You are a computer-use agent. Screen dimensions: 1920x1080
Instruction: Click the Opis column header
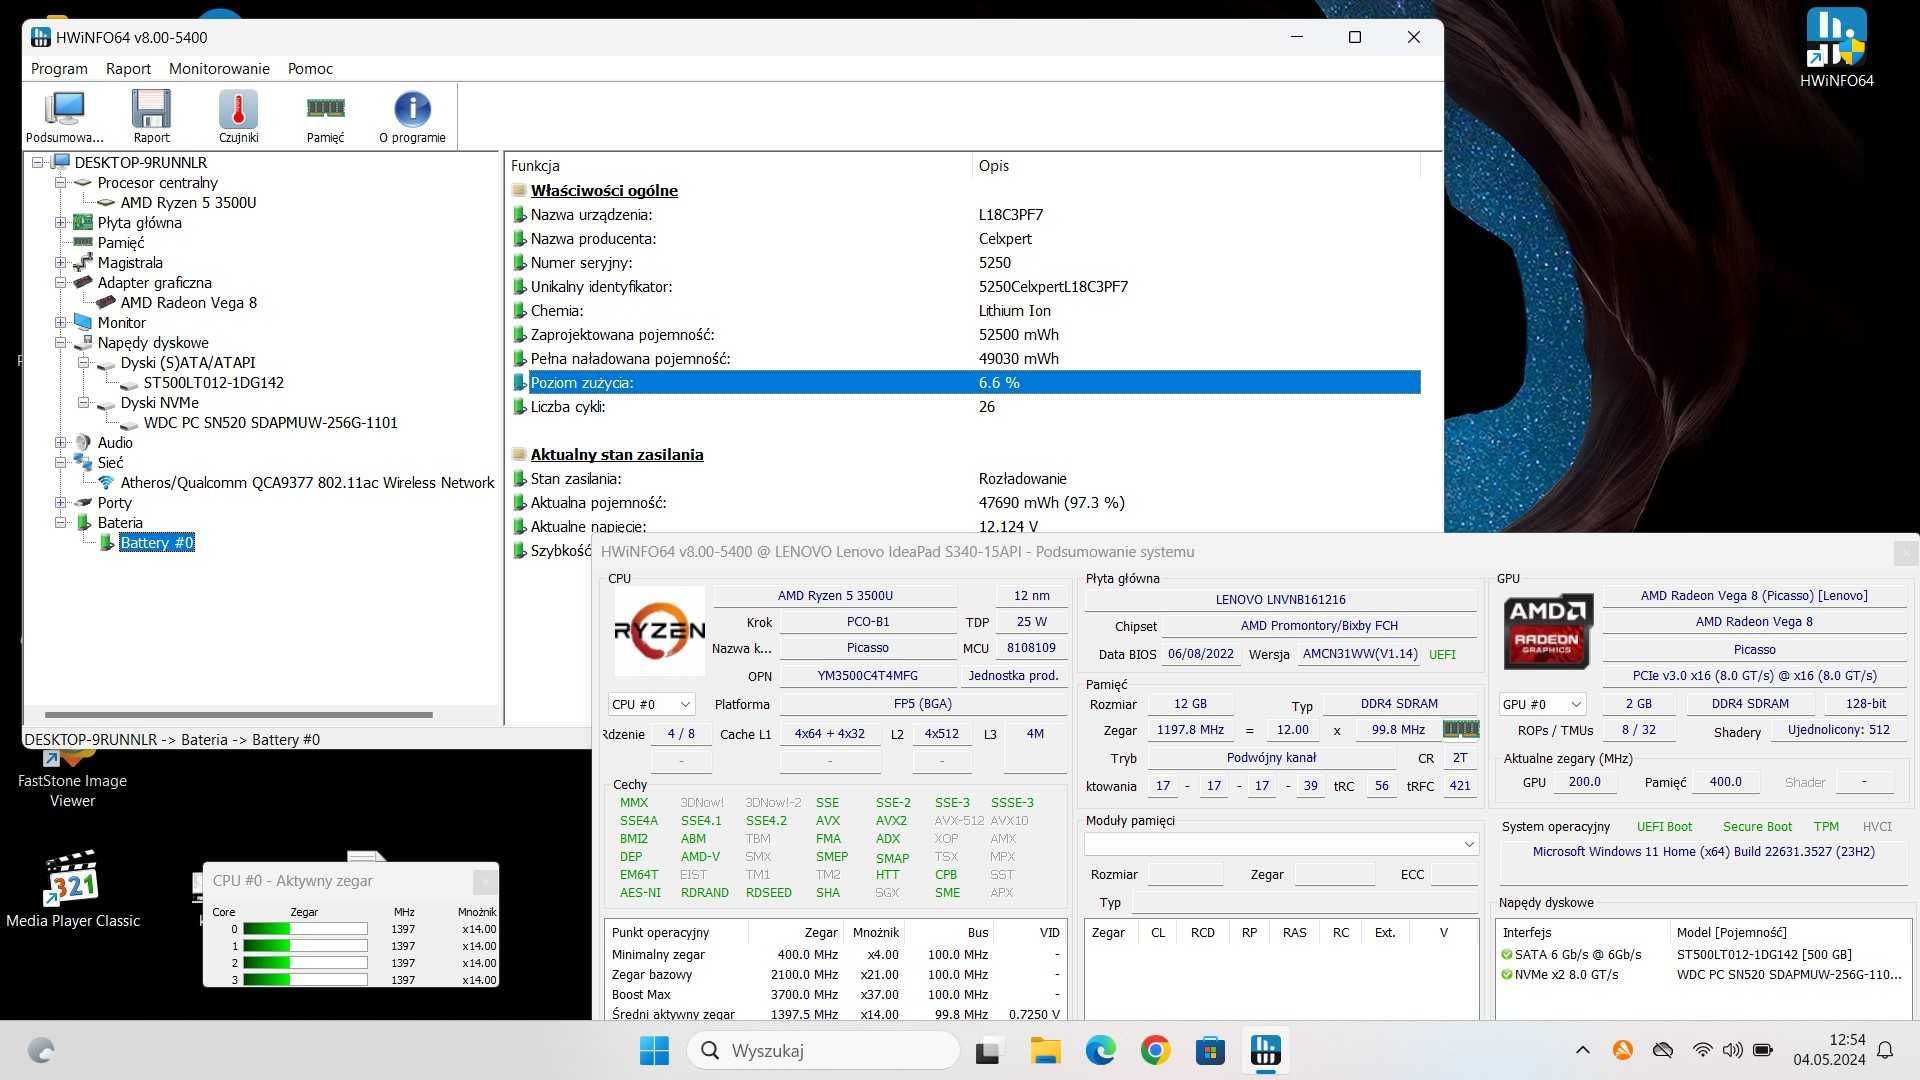click(x=1195, y=165)
